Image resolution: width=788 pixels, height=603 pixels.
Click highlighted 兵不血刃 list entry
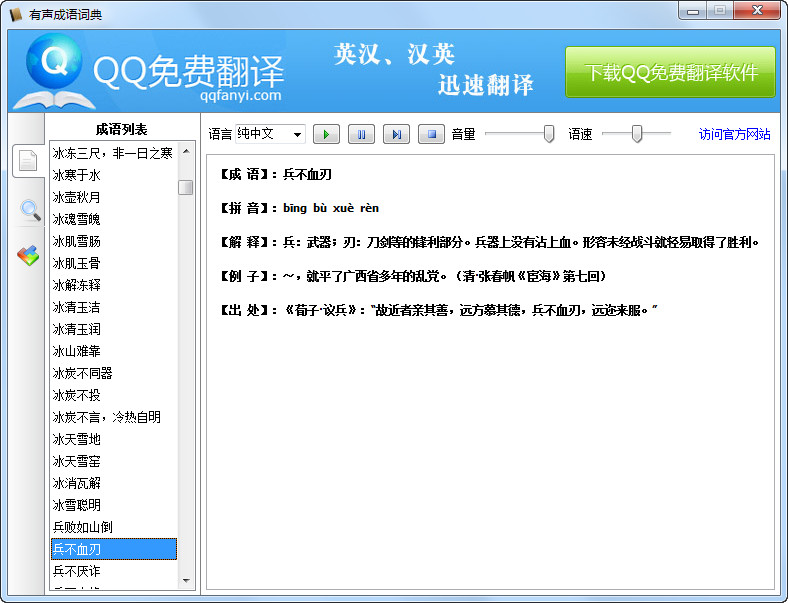(114, 549)
